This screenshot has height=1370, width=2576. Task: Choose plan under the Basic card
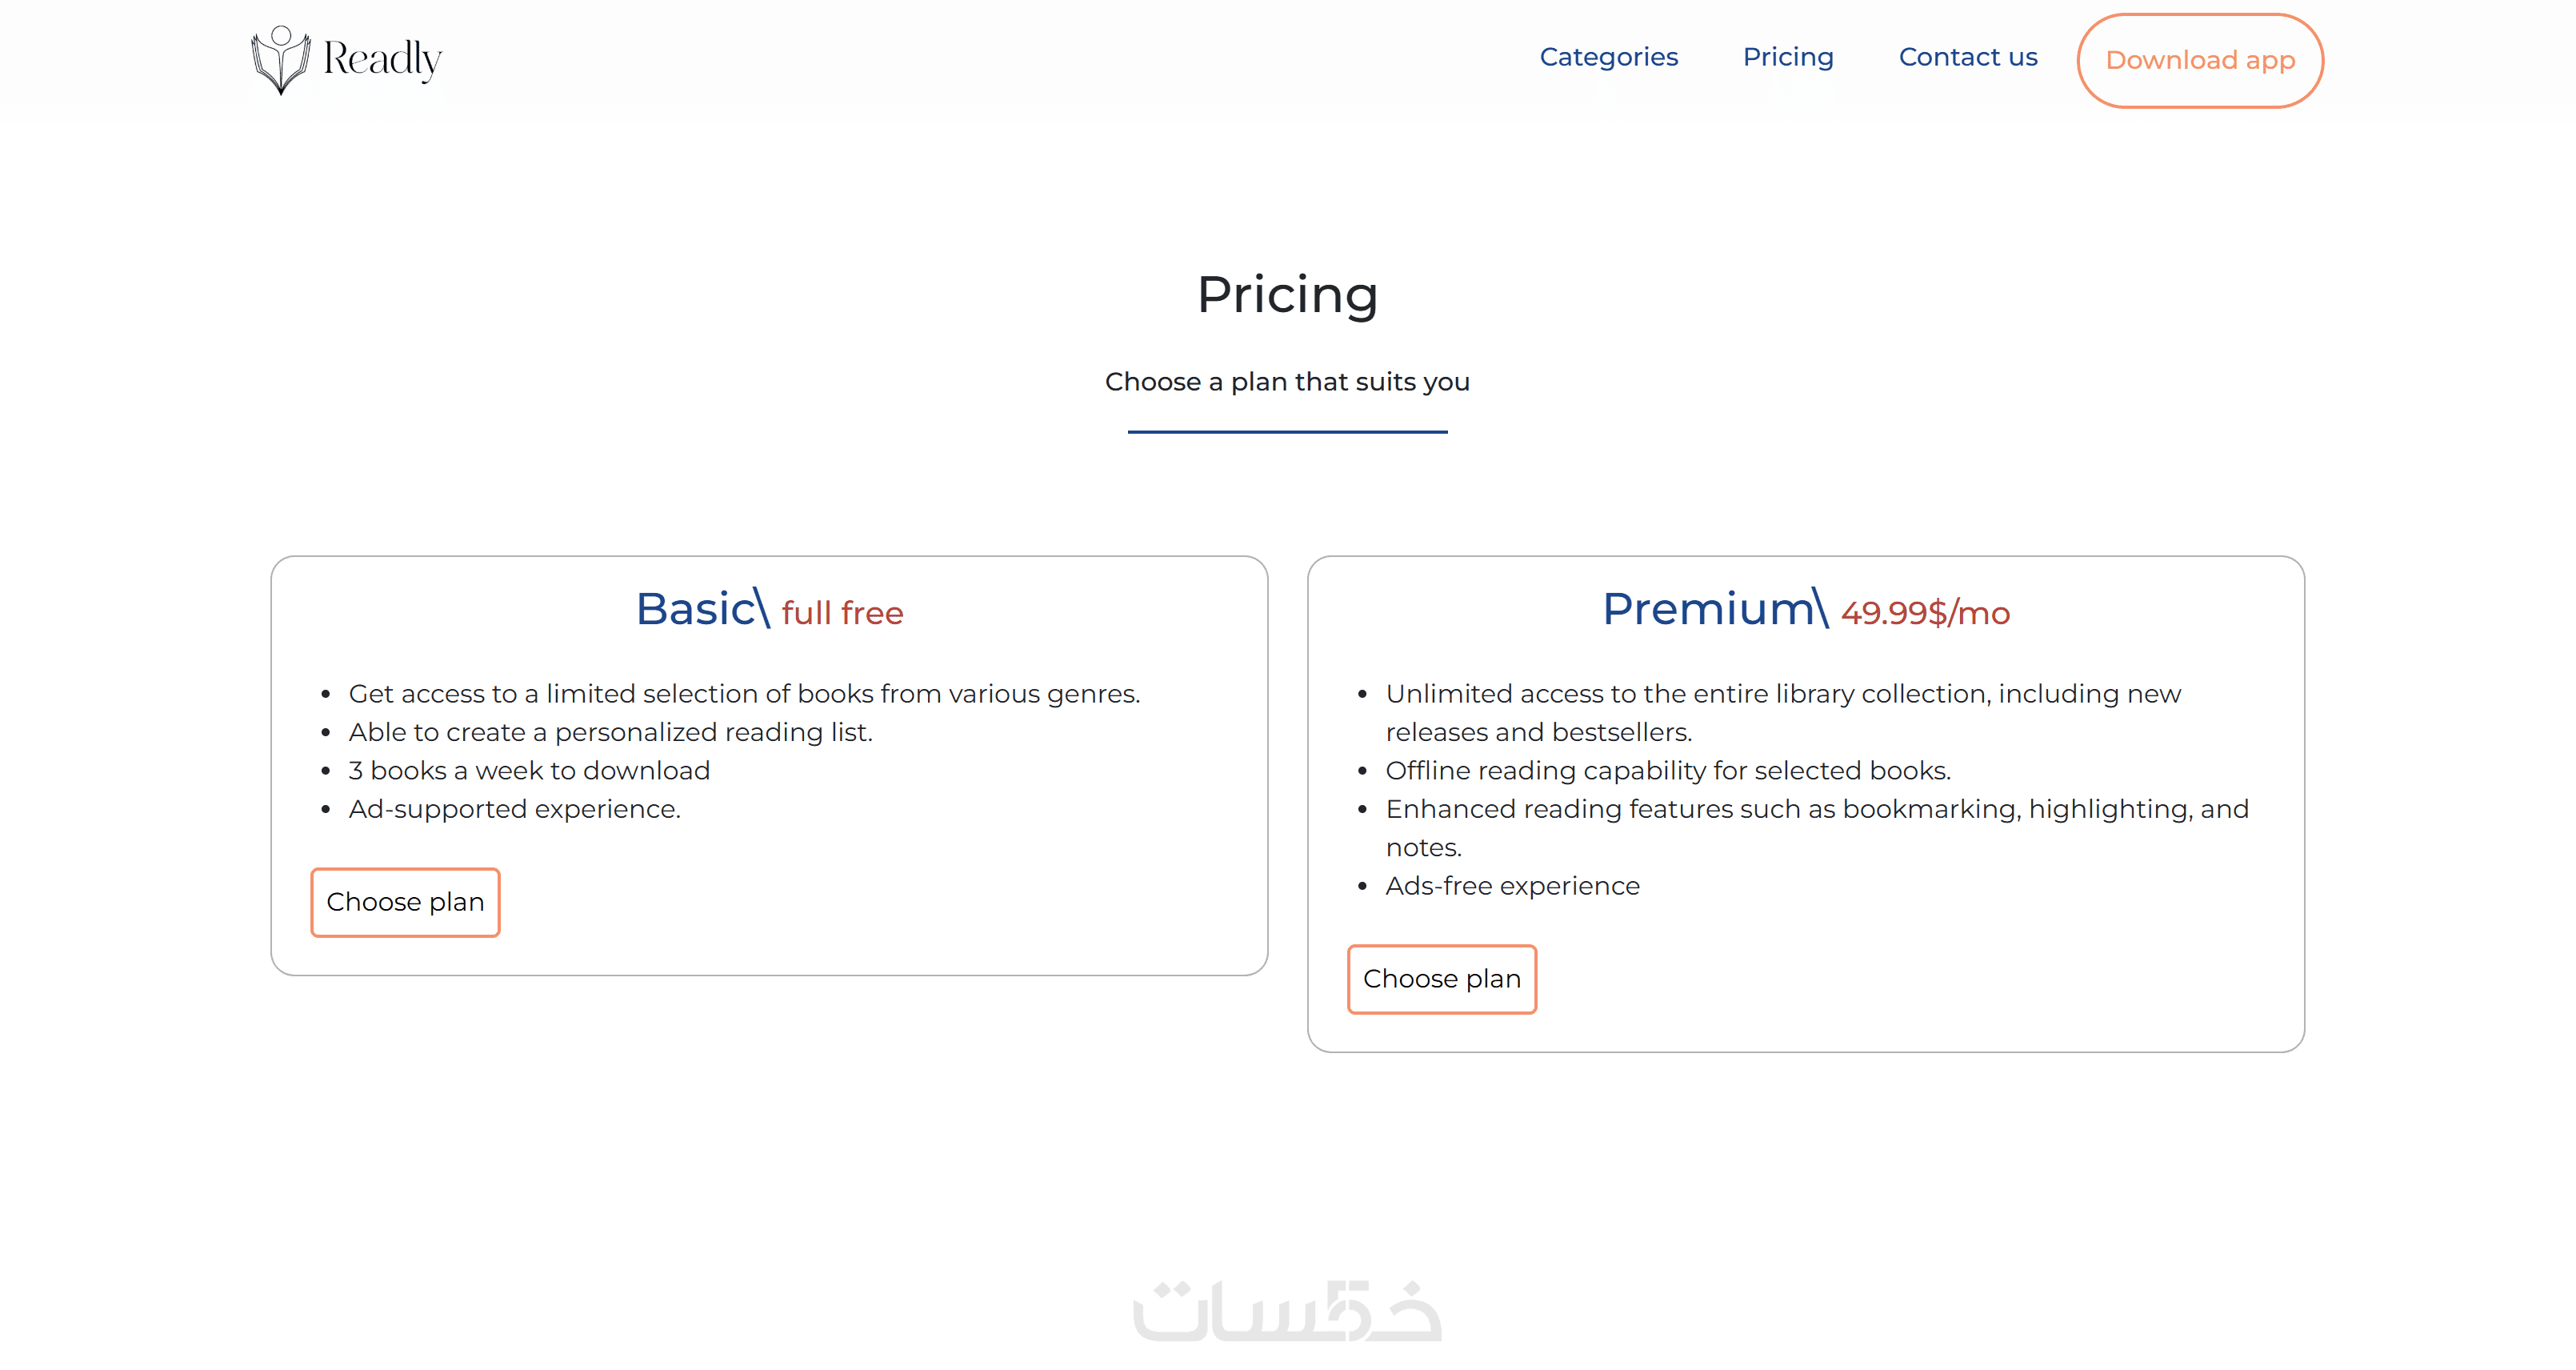coord(405,902)
